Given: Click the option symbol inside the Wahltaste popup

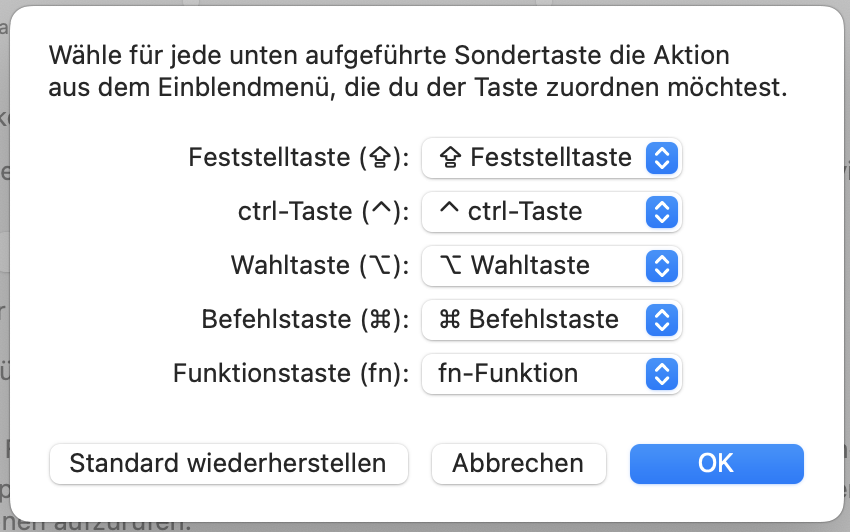Looking at the screenshot, I should click(449, 265).
